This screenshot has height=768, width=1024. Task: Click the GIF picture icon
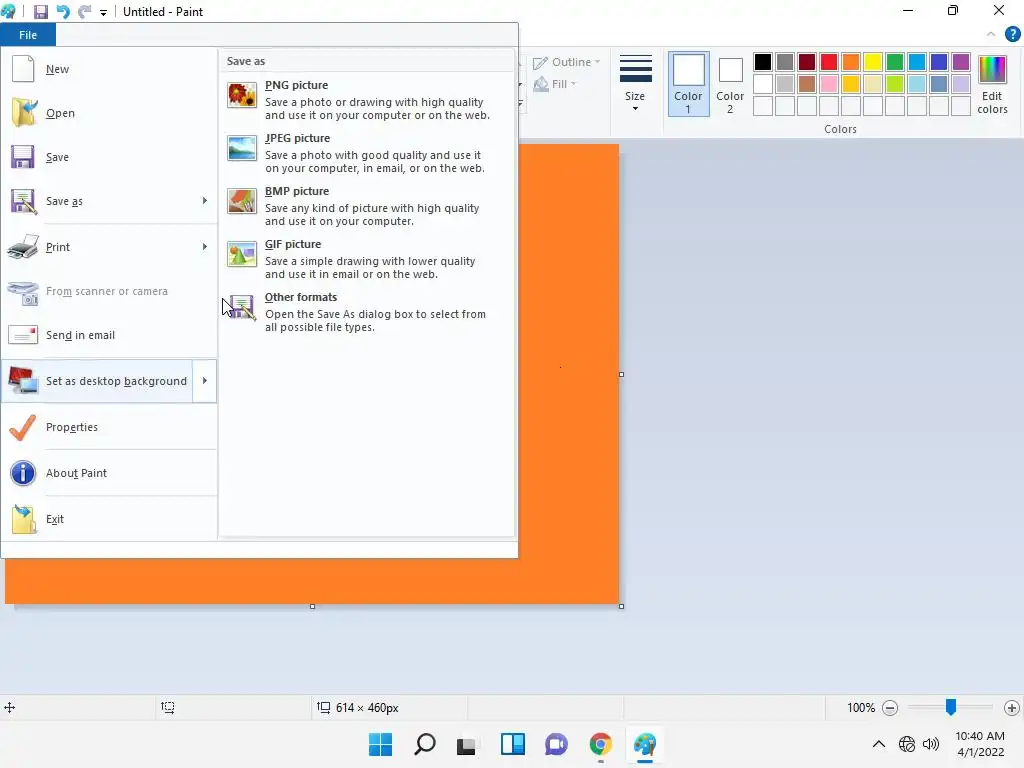point(242,254)
